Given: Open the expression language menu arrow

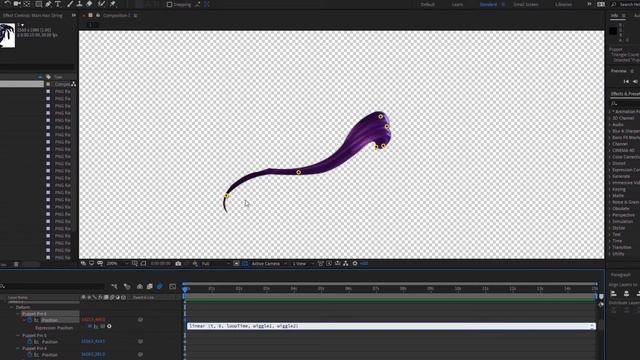Looking at the screenshot, I should pos(109,327).
